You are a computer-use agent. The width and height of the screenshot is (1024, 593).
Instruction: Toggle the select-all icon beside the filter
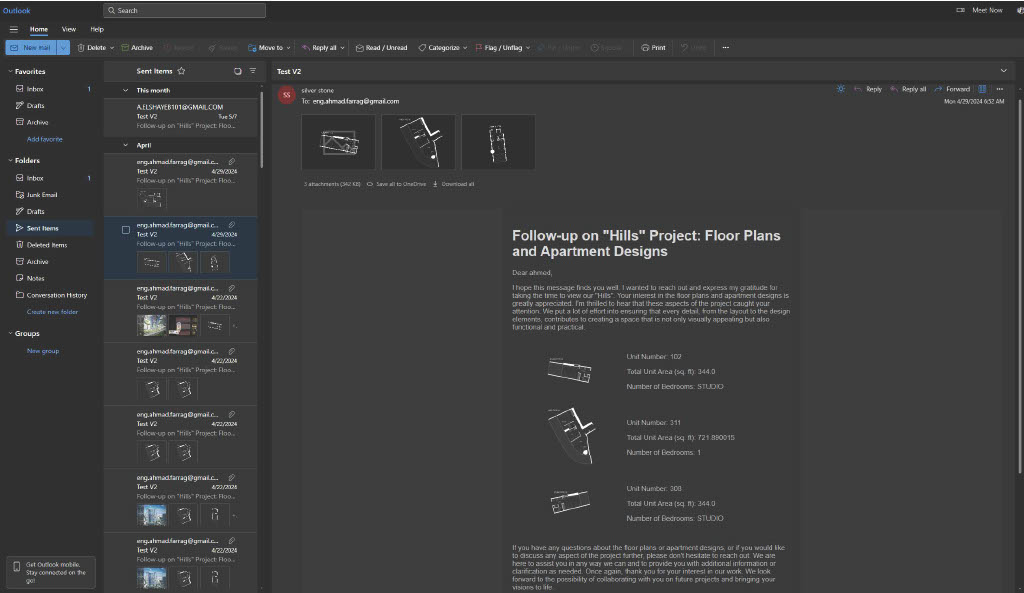(x=237, y=71)
